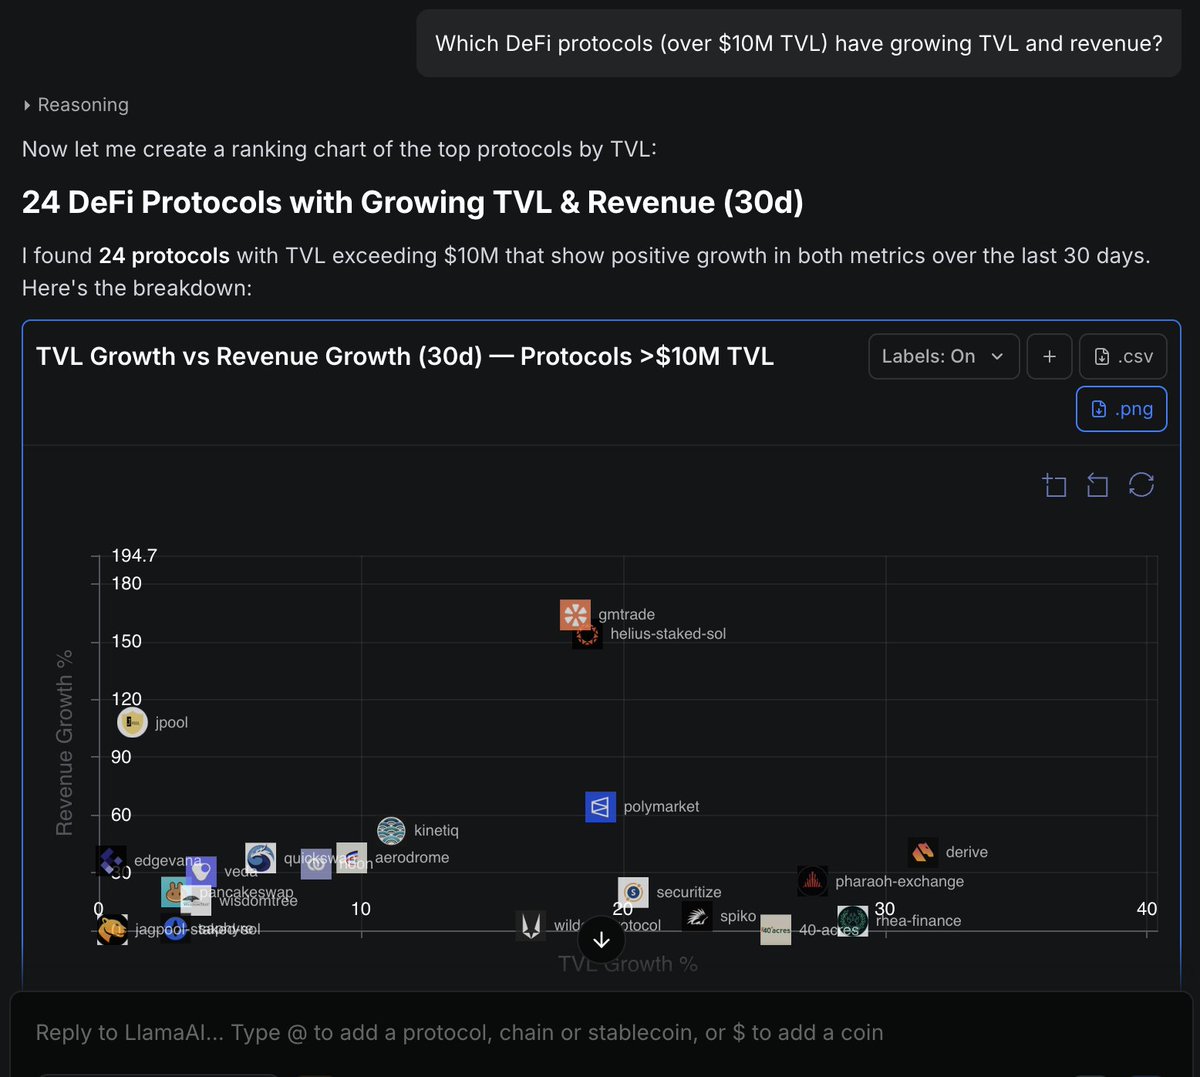Click the Reply to LlamaAI input field
Screen dimensions: 1200x1077
pos(450,1032)
